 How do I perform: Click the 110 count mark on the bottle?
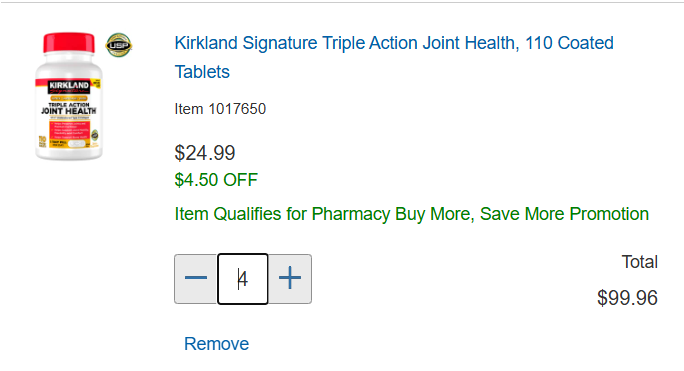click(x=42, y=141)
